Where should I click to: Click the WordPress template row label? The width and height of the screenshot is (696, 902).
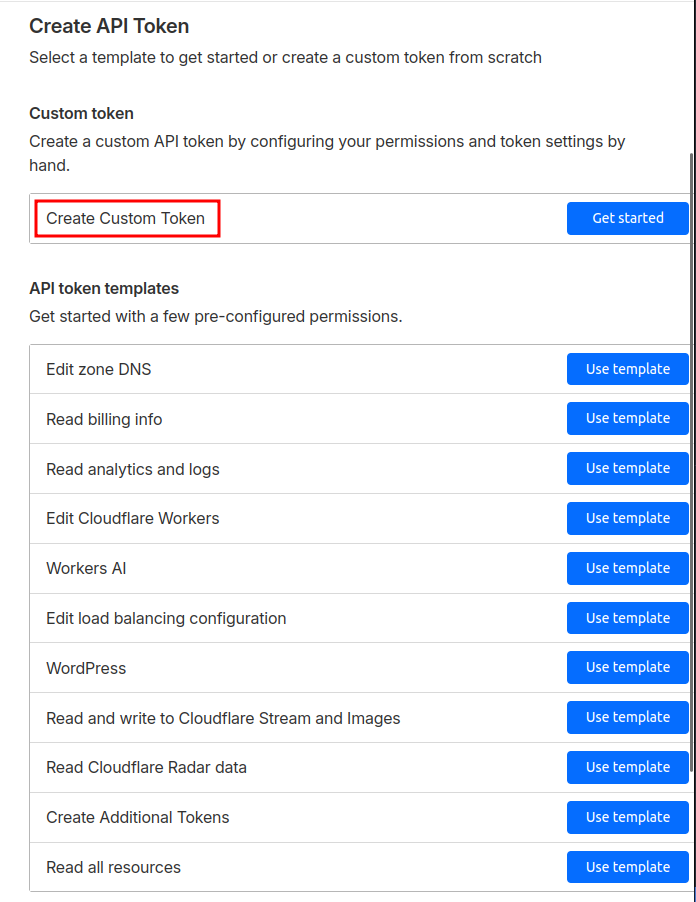click(x=86, y=668)
